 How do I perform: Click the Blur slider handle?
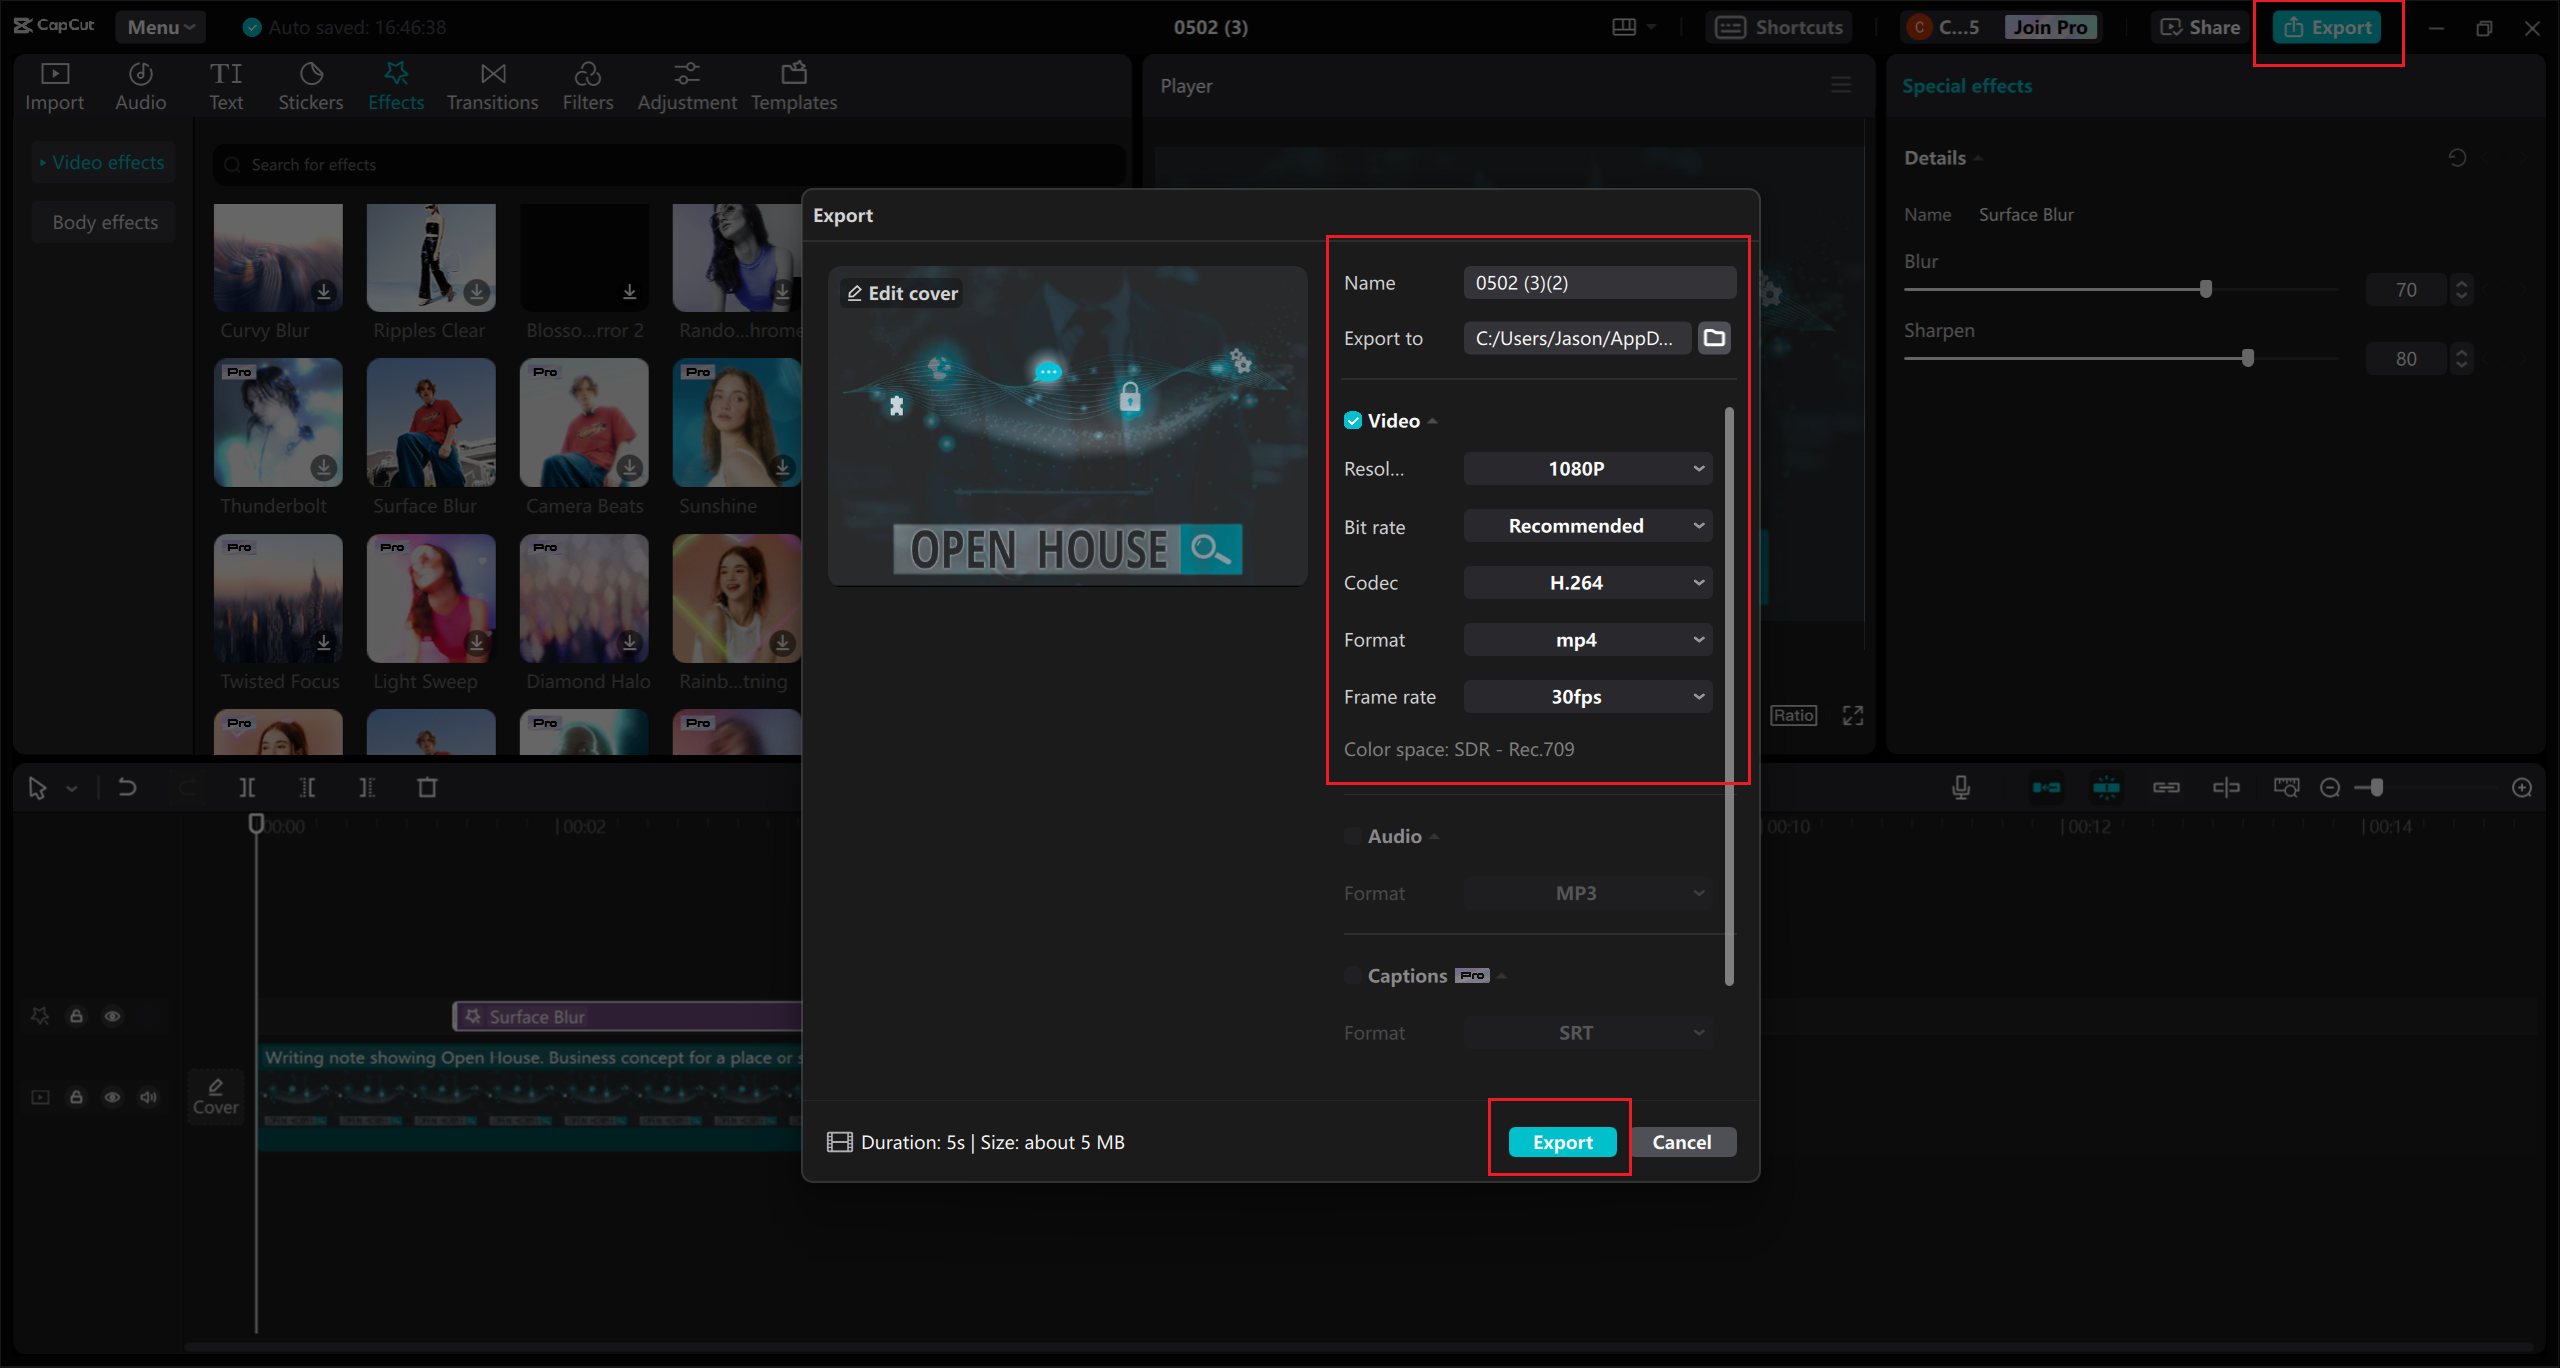[x=2206, y=289]
